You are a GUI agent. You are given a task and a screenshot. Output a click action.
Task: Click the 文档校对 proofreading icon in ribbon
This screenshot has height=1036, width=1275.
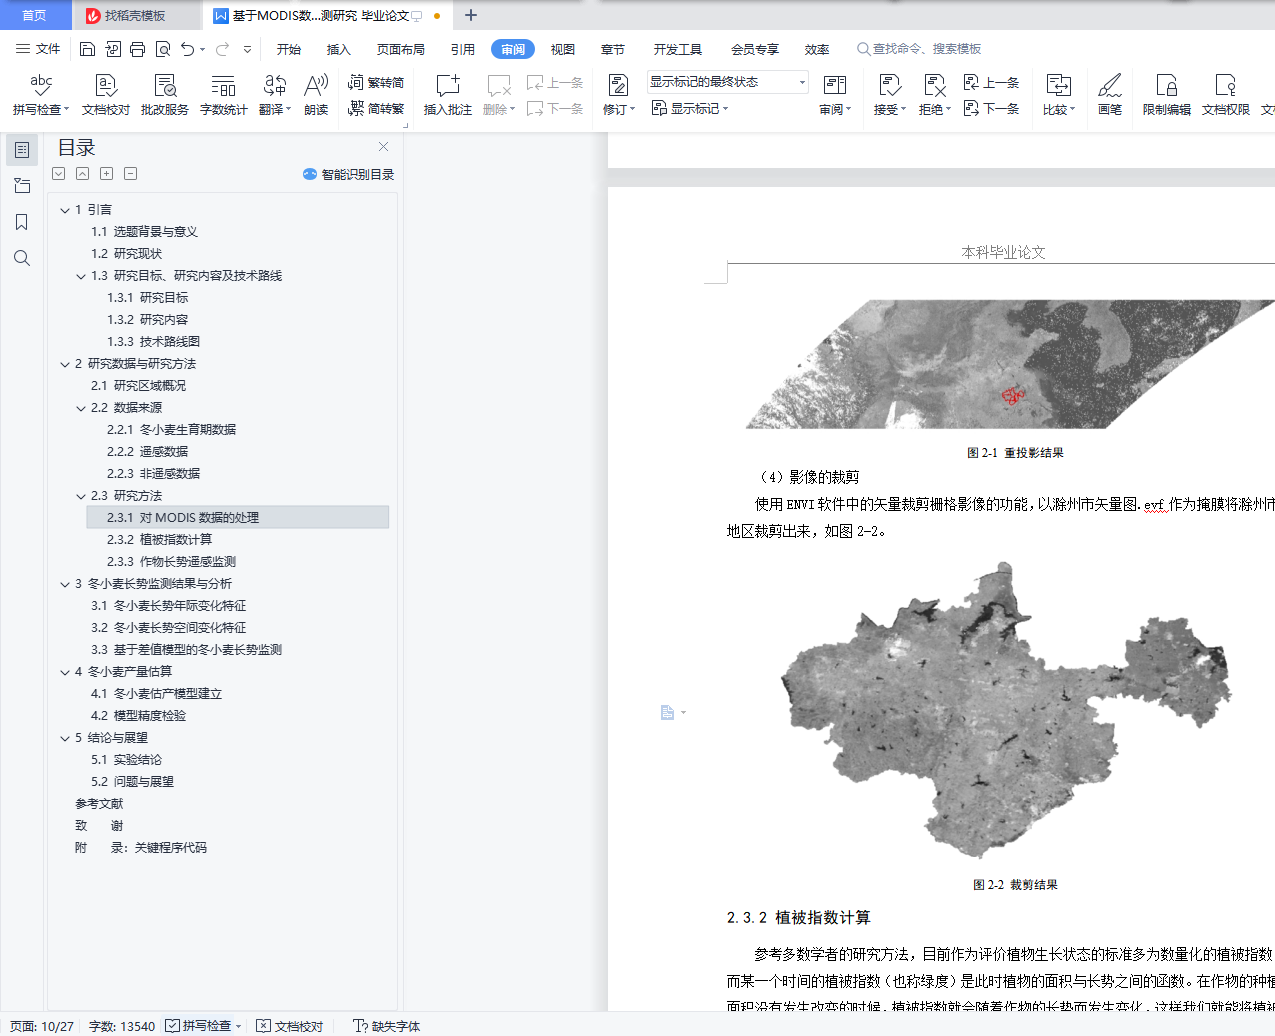[106, 94]
